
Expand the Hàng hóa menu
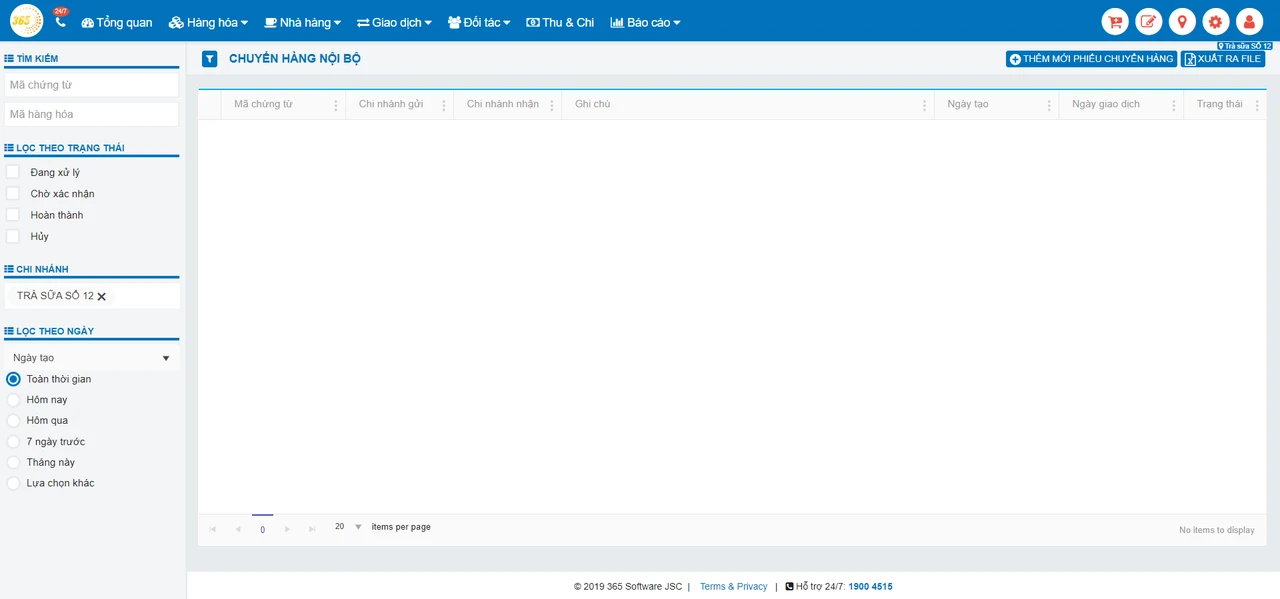pos(208,22)
